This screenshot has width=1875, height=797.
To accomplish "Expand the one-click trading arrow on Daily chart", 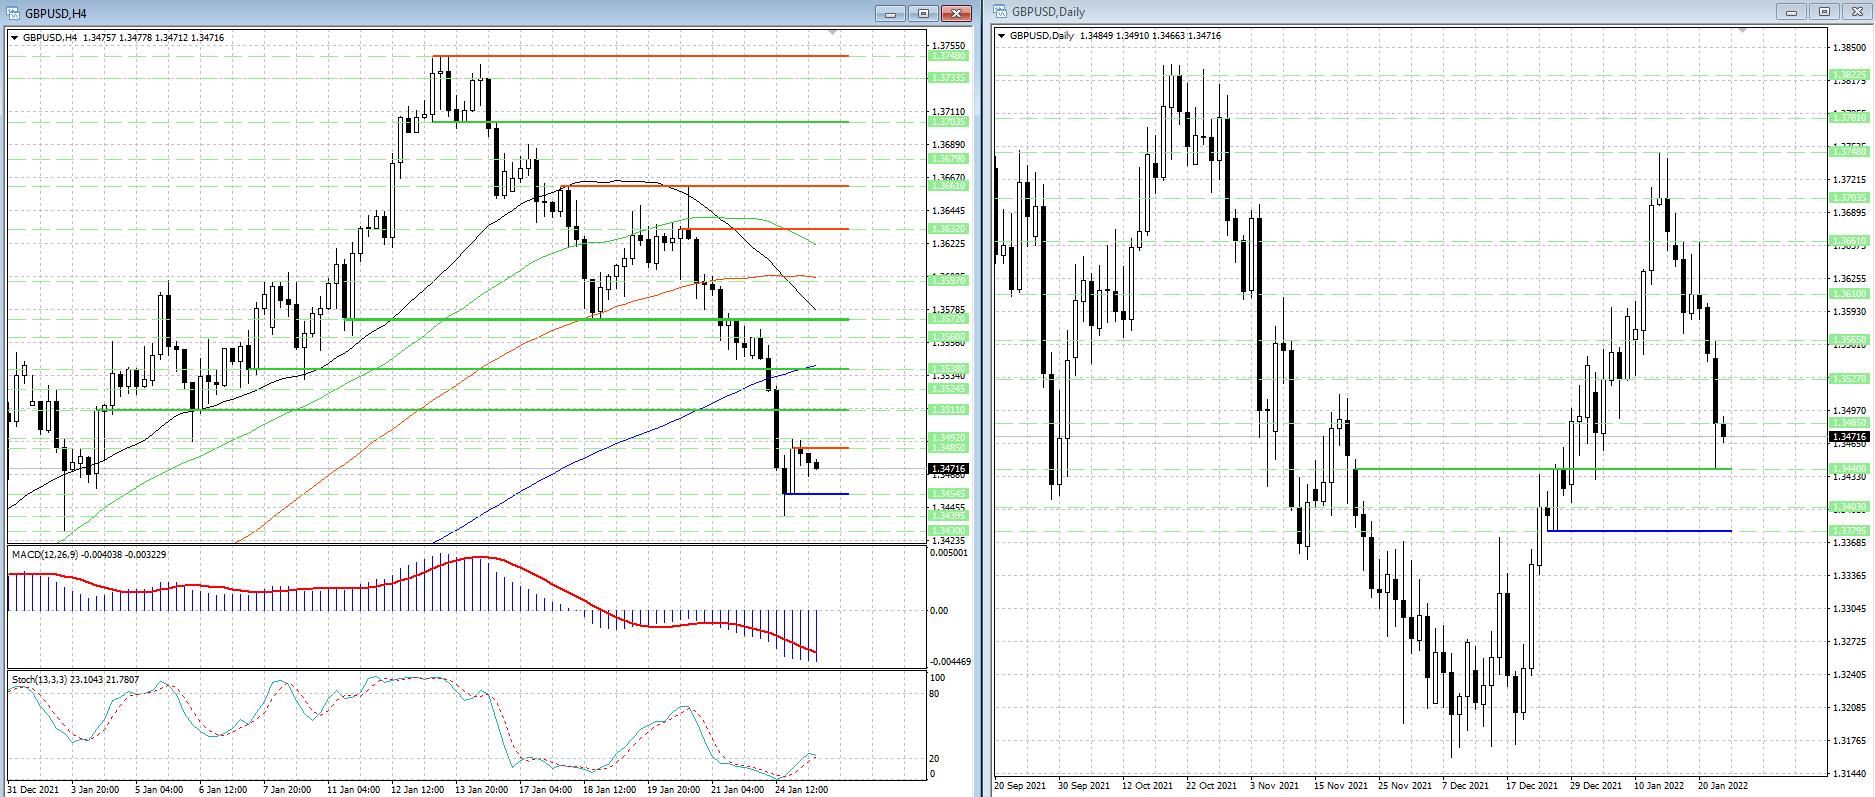I will [x=1001, y=36].
